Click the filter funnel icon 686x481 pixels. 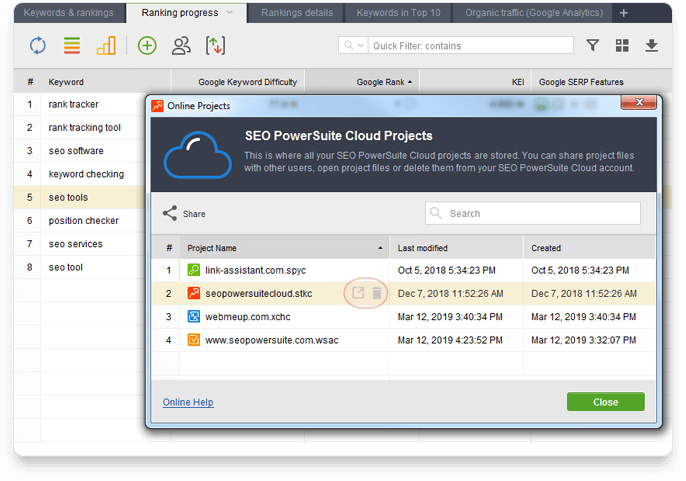point(592,45)
